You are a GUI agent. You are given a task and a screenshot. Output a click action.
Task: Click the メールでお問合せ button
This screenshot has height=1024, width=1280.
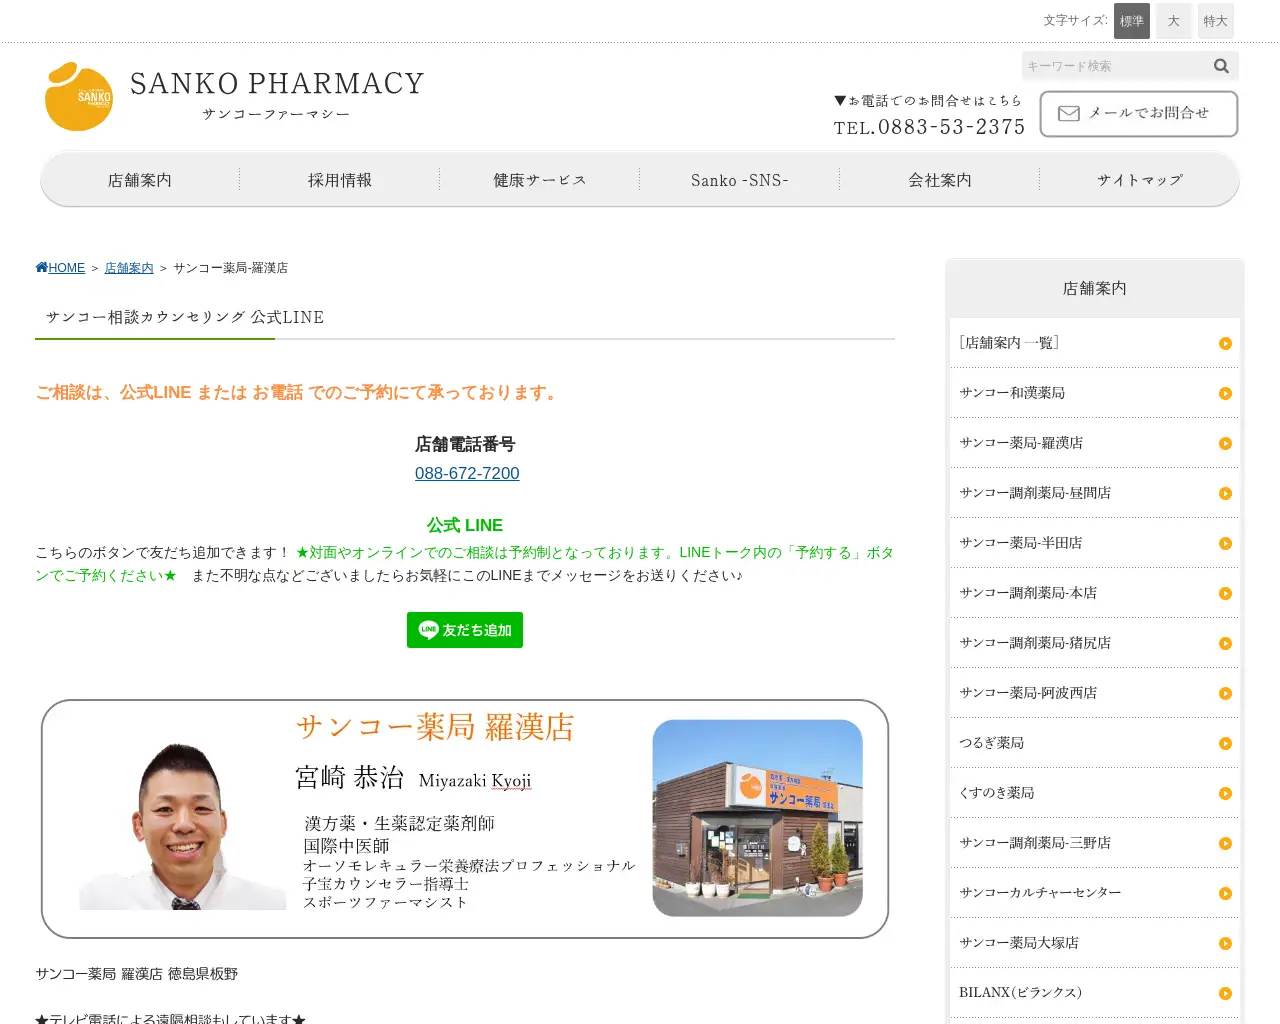[1139, 114]
